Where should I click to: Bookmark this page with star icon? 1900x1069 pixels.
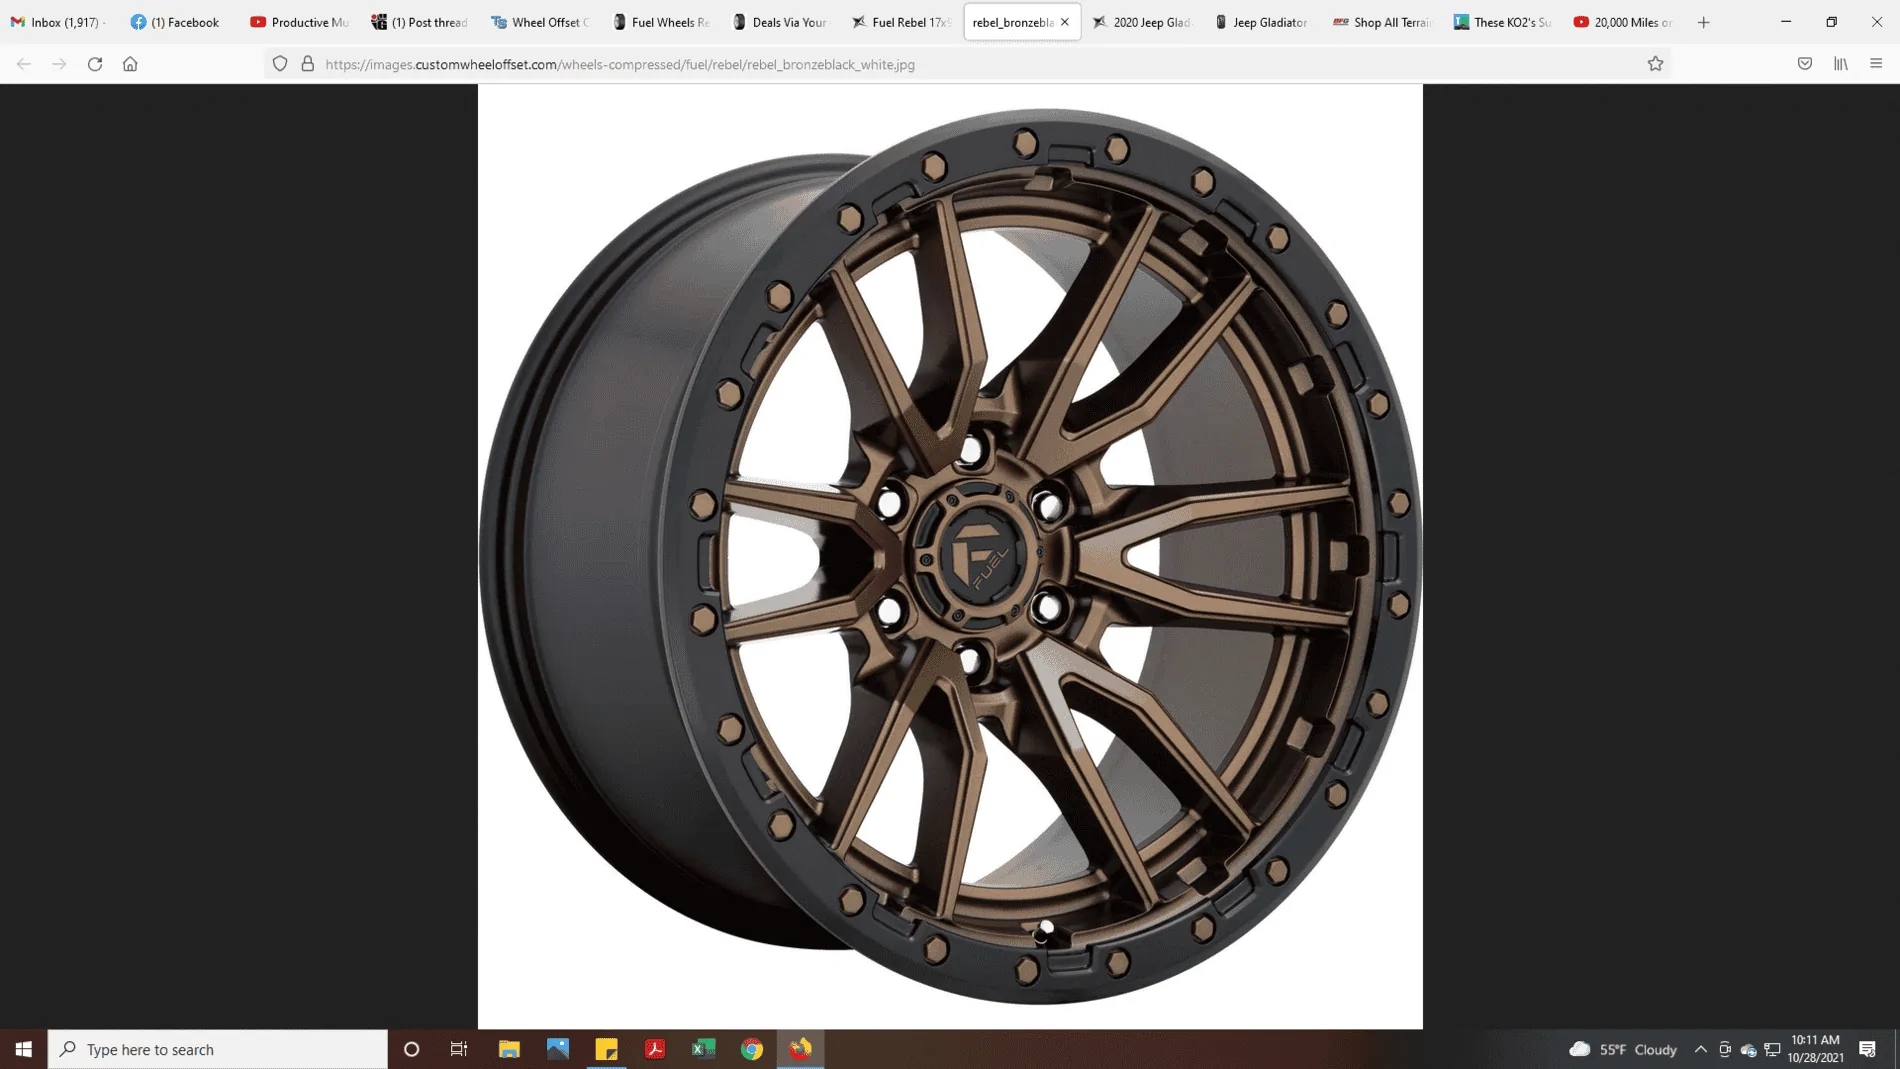1656,64
